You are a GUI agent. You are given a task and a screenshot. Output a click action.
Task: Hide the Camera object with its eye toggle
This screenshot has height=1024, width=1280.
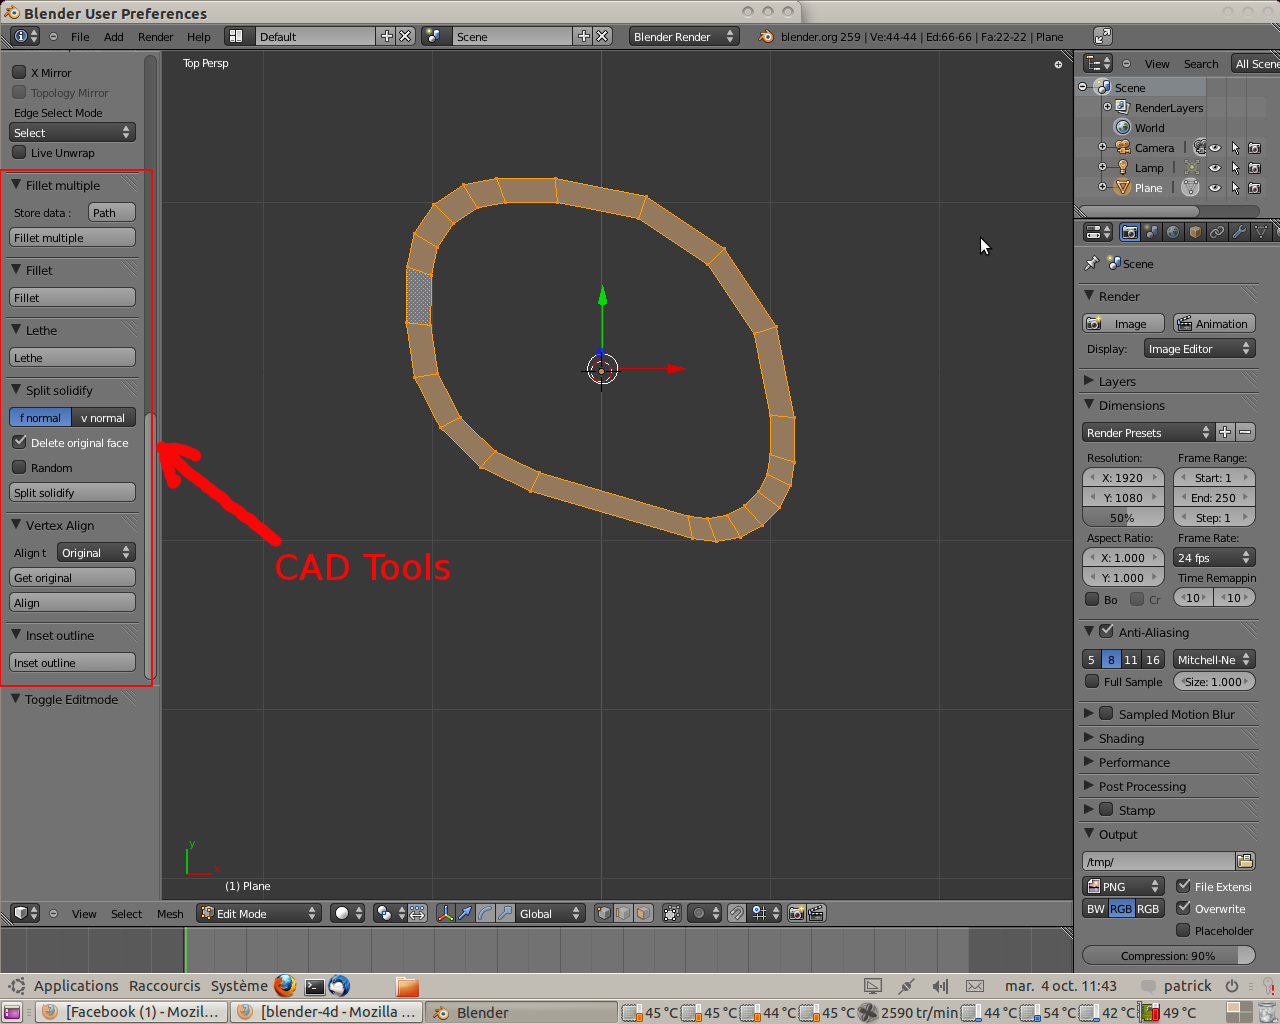[x=1215, y=148]
